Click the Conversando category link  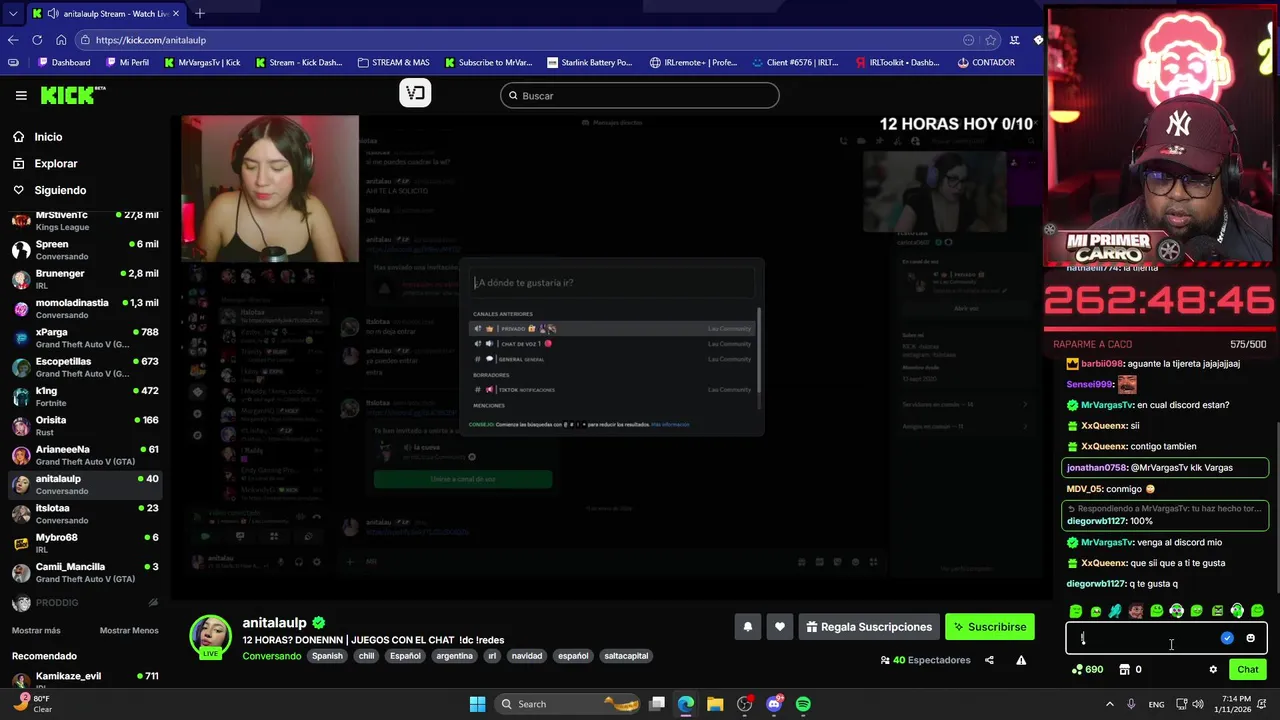point(272,656)
